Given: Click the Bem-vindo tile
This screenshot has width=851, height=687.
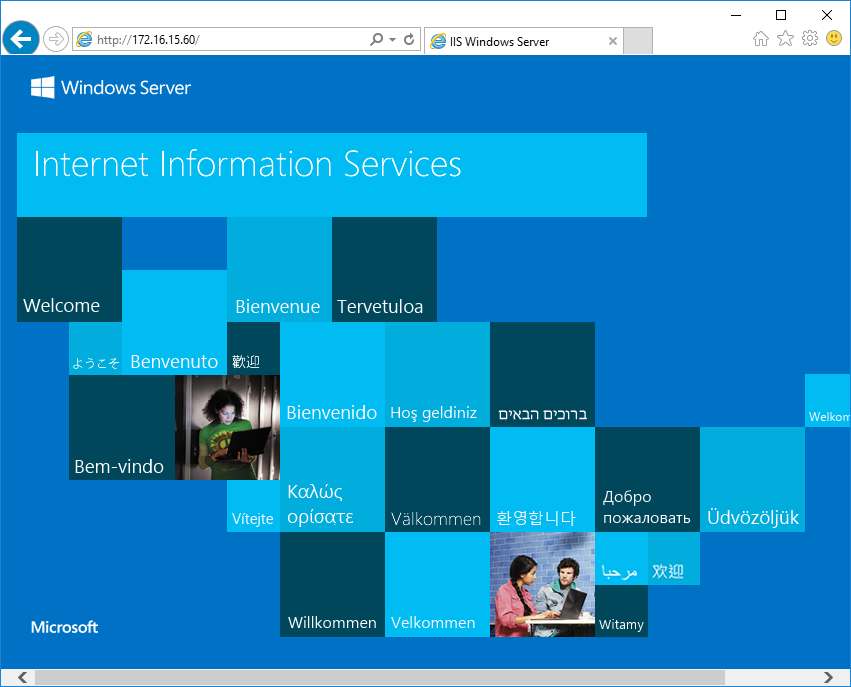Looking at the screenshot, I should (122, 427).
